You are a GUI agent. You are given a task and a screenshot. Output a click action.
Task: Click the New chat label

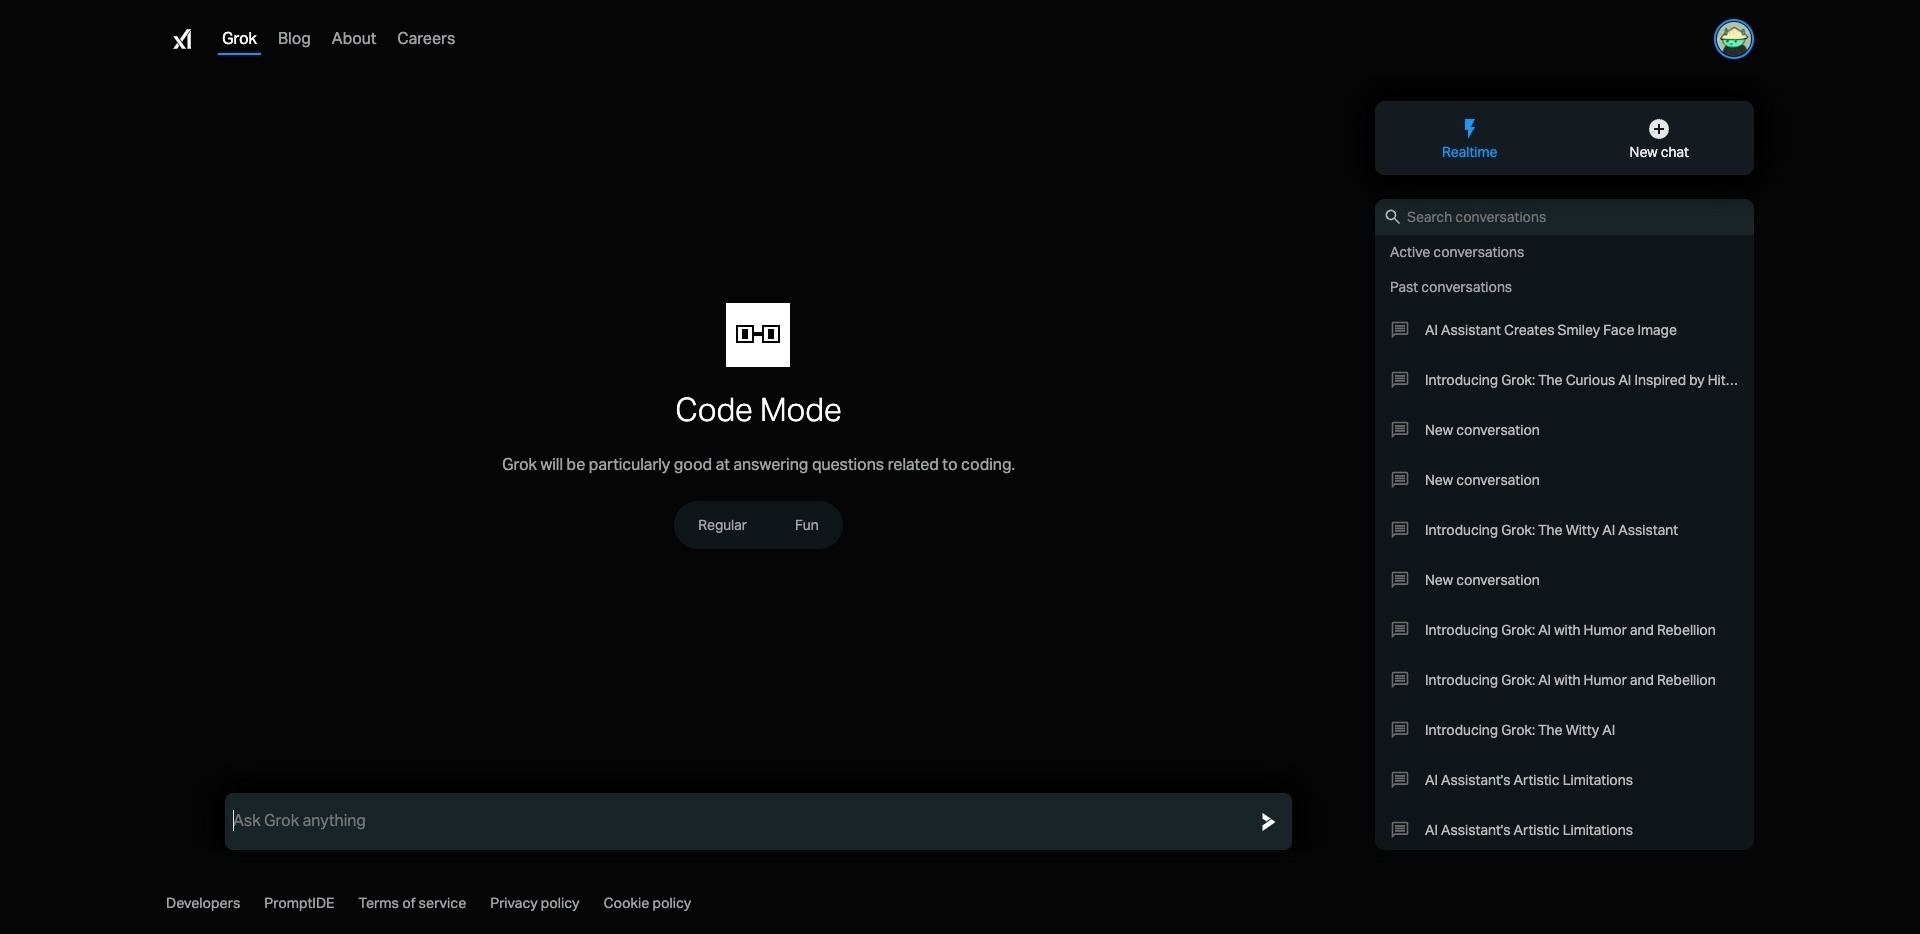(1658, 152)
